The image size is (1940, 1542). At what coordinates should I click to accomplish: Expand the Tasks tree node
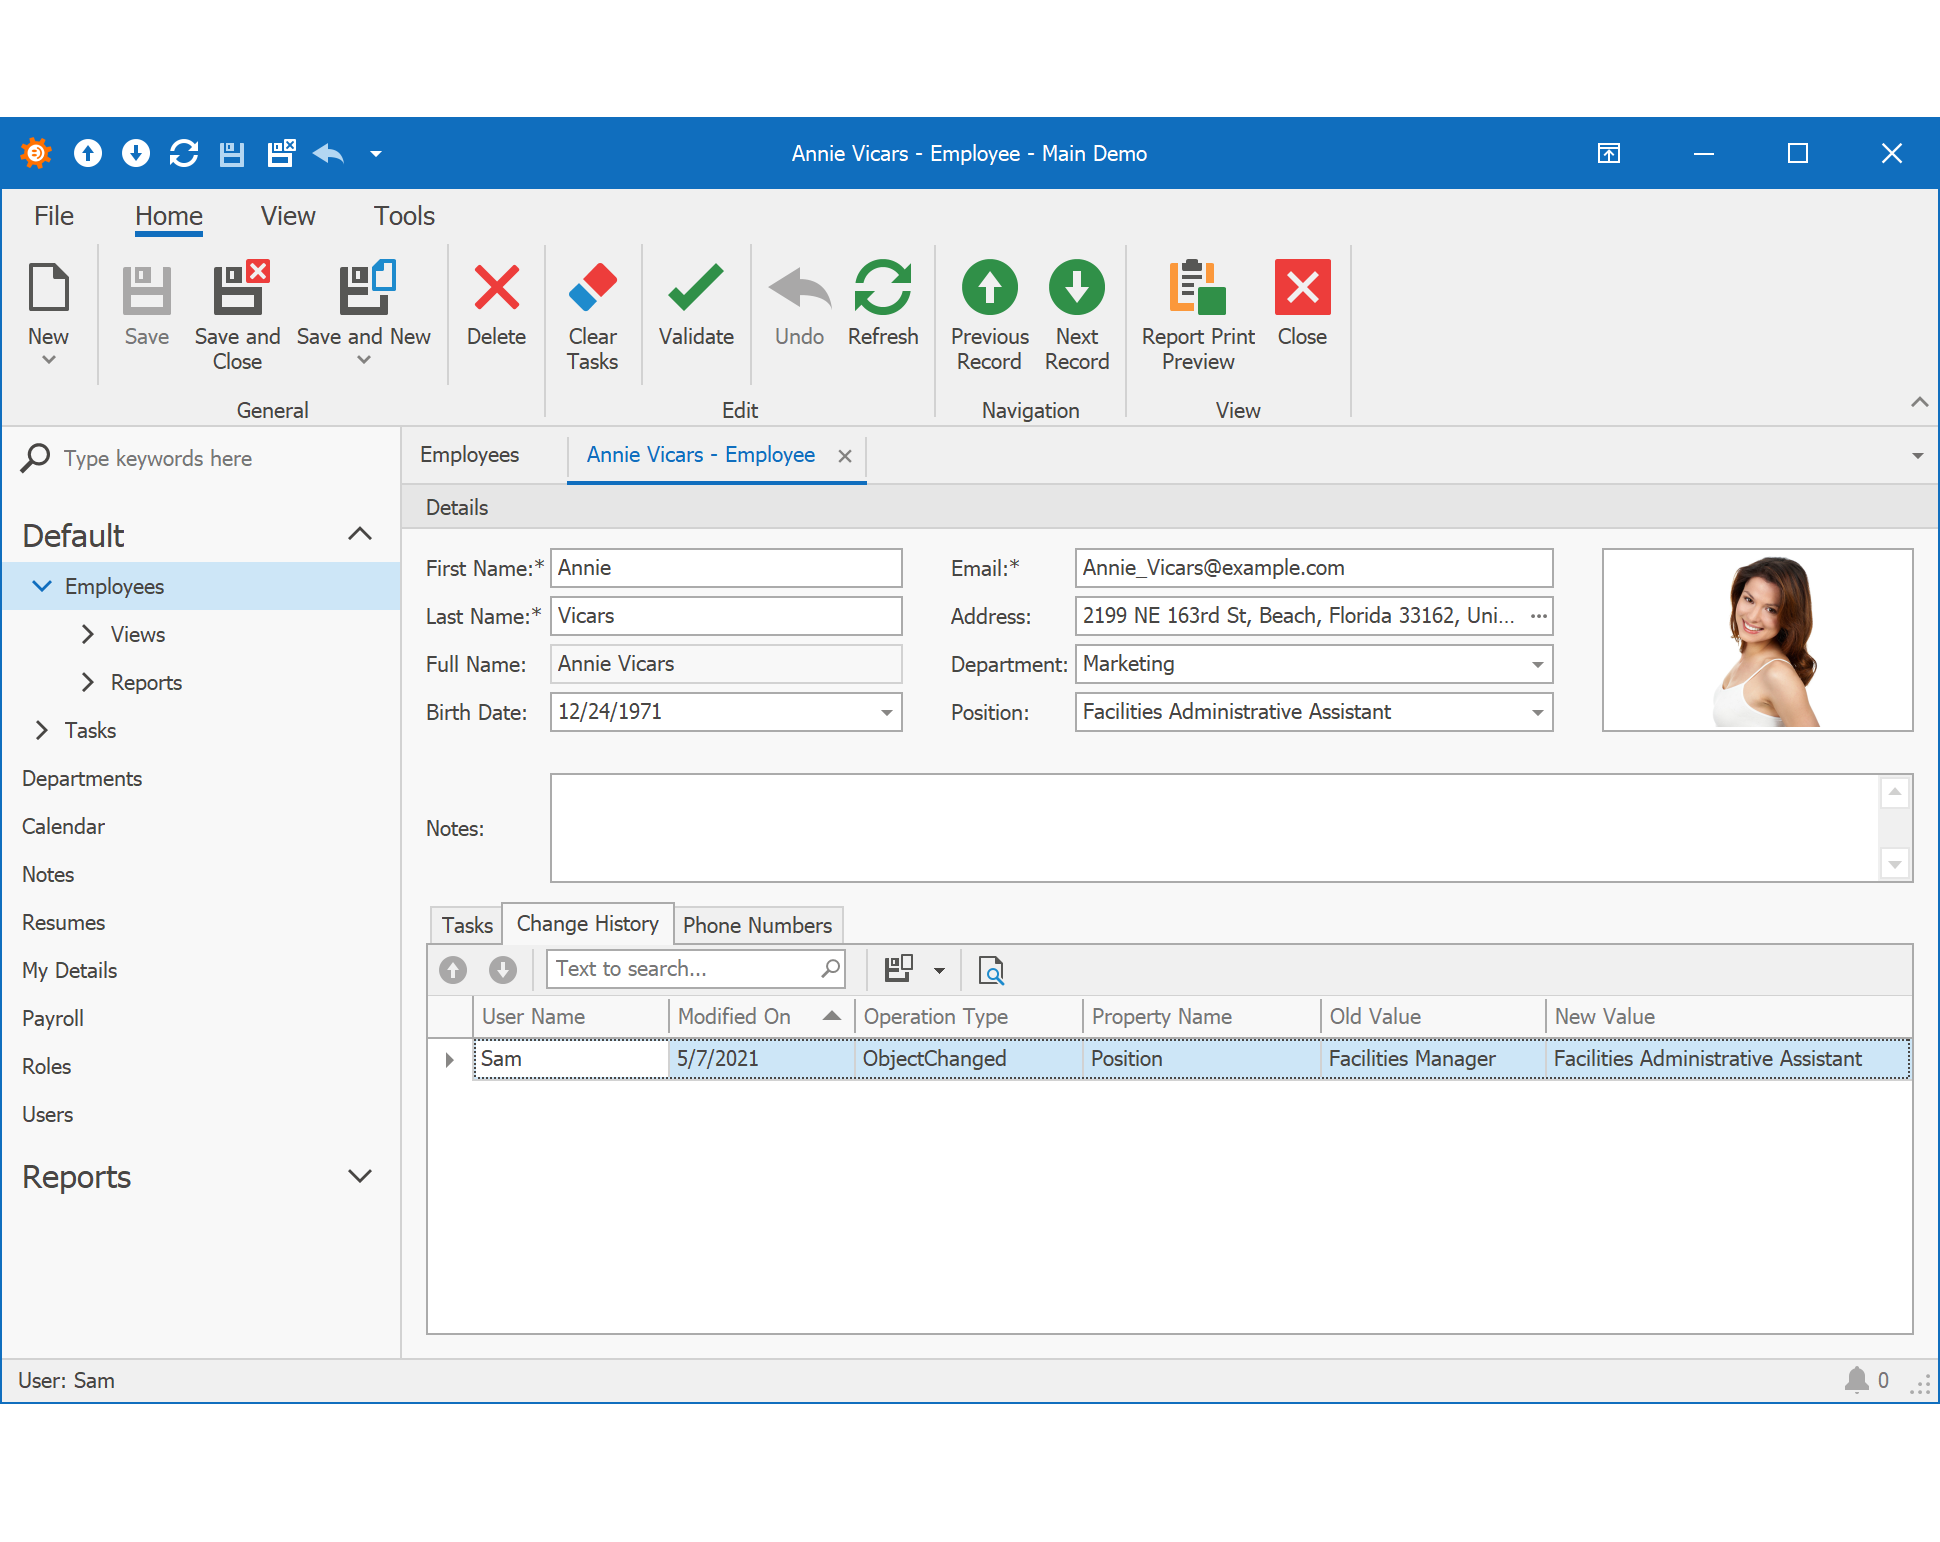42,731
